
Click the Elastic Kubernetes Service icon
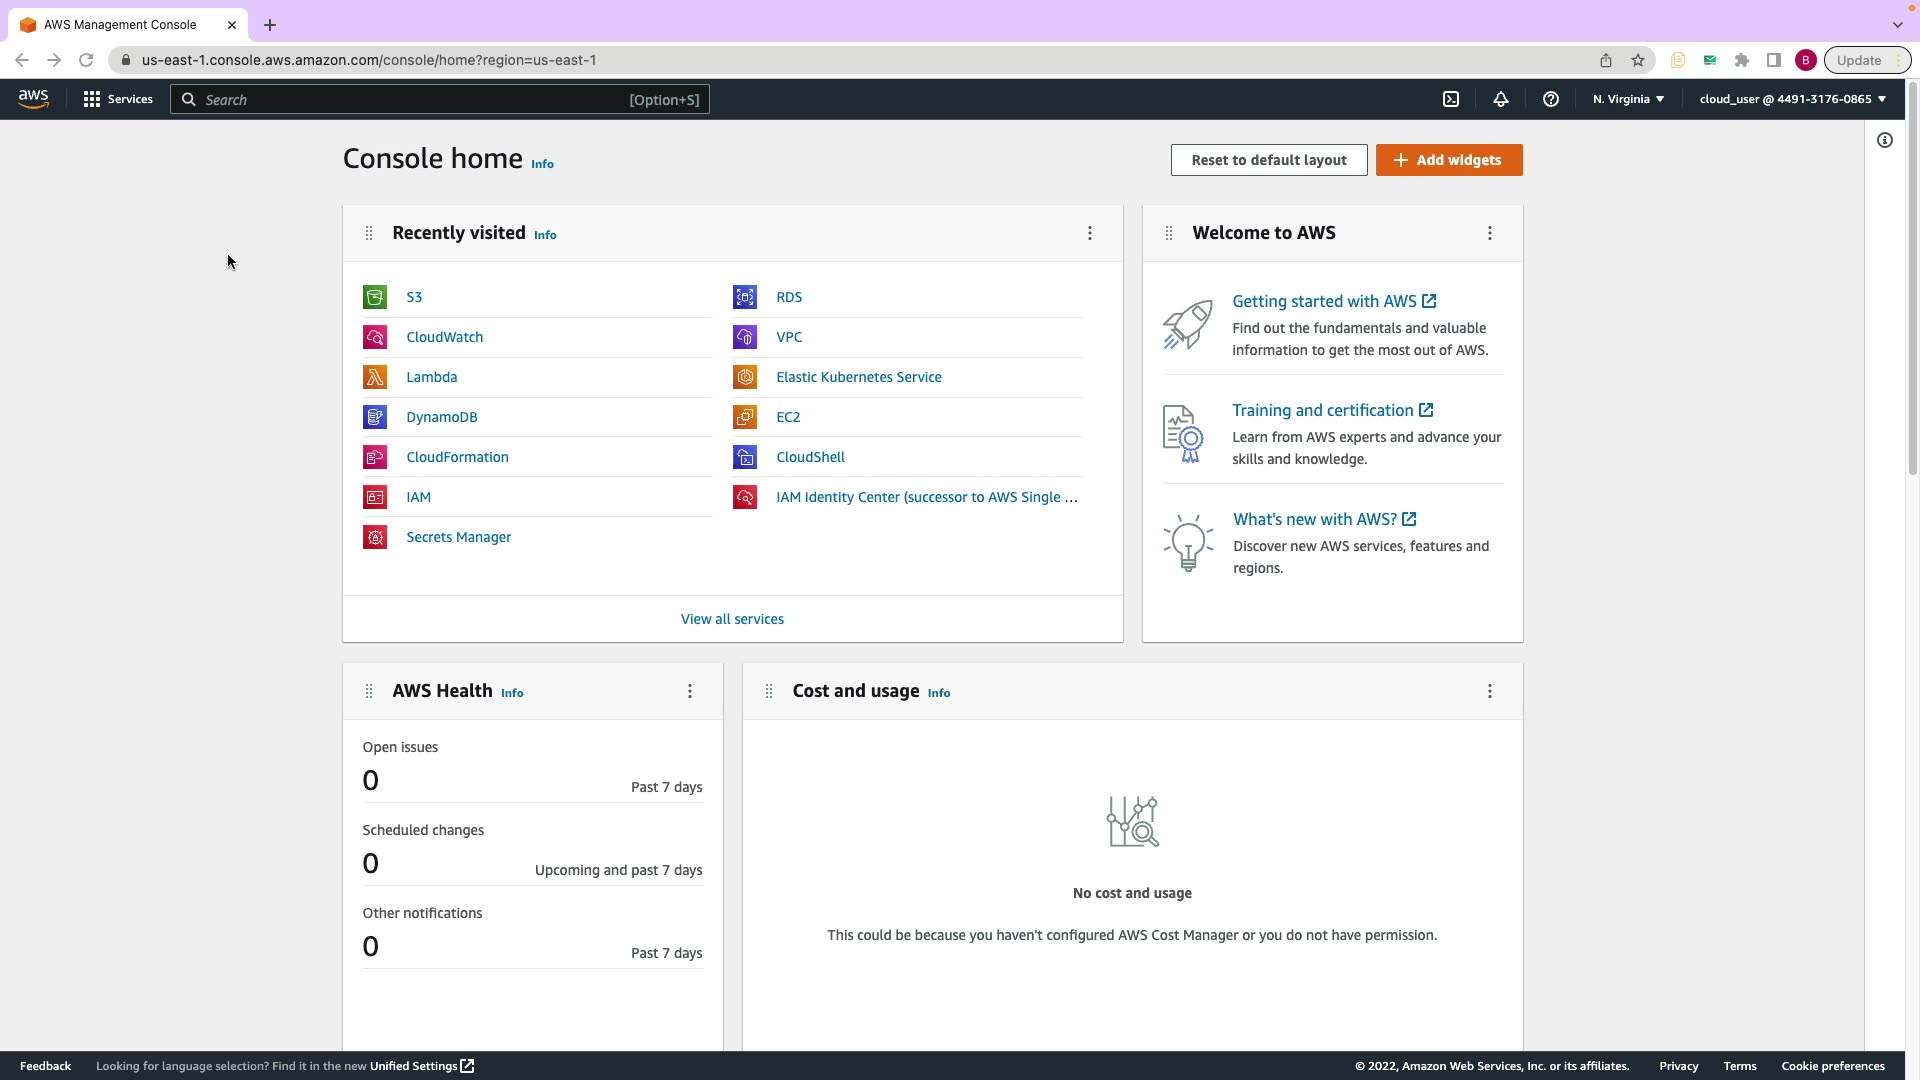tap(745, 377)
